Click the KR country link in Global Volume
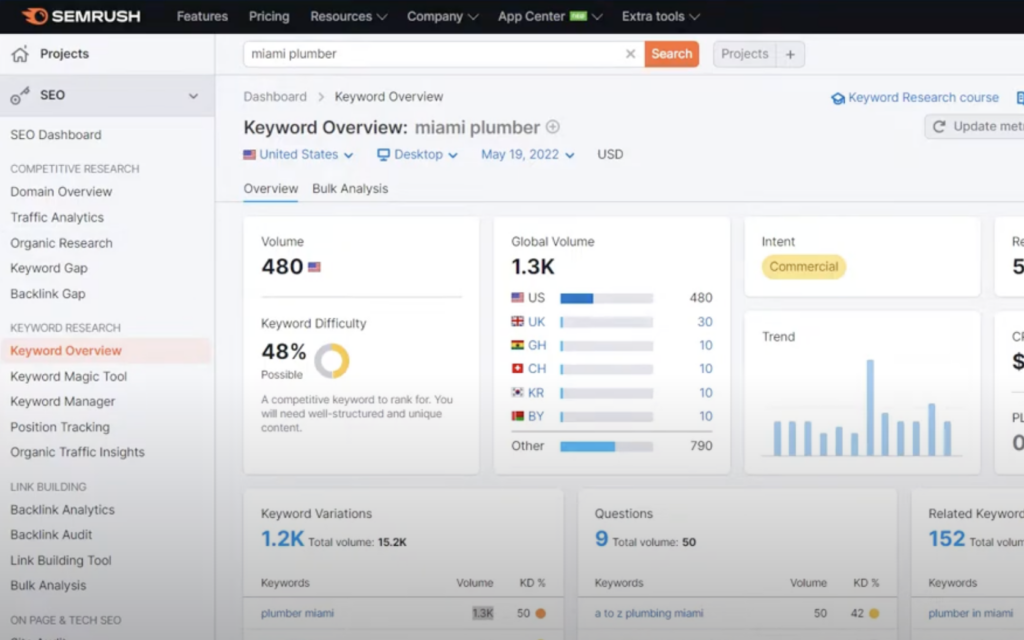Screen dimensions: 1024x640 (536, 393)
